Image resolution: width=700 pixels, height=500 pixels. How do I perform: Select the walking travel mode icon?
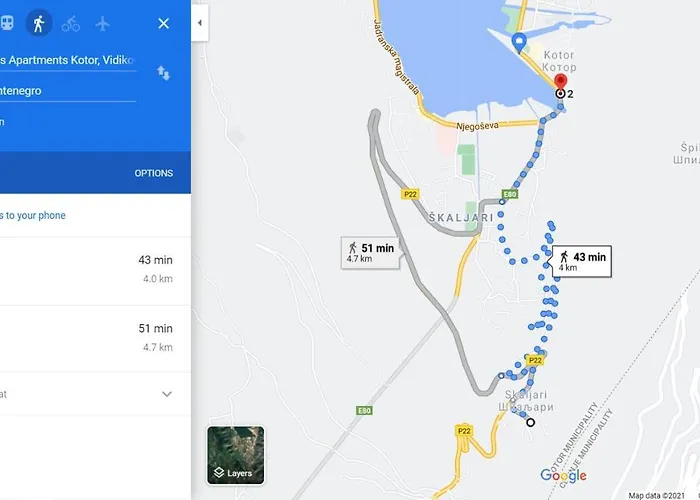[x=39, y=23]
